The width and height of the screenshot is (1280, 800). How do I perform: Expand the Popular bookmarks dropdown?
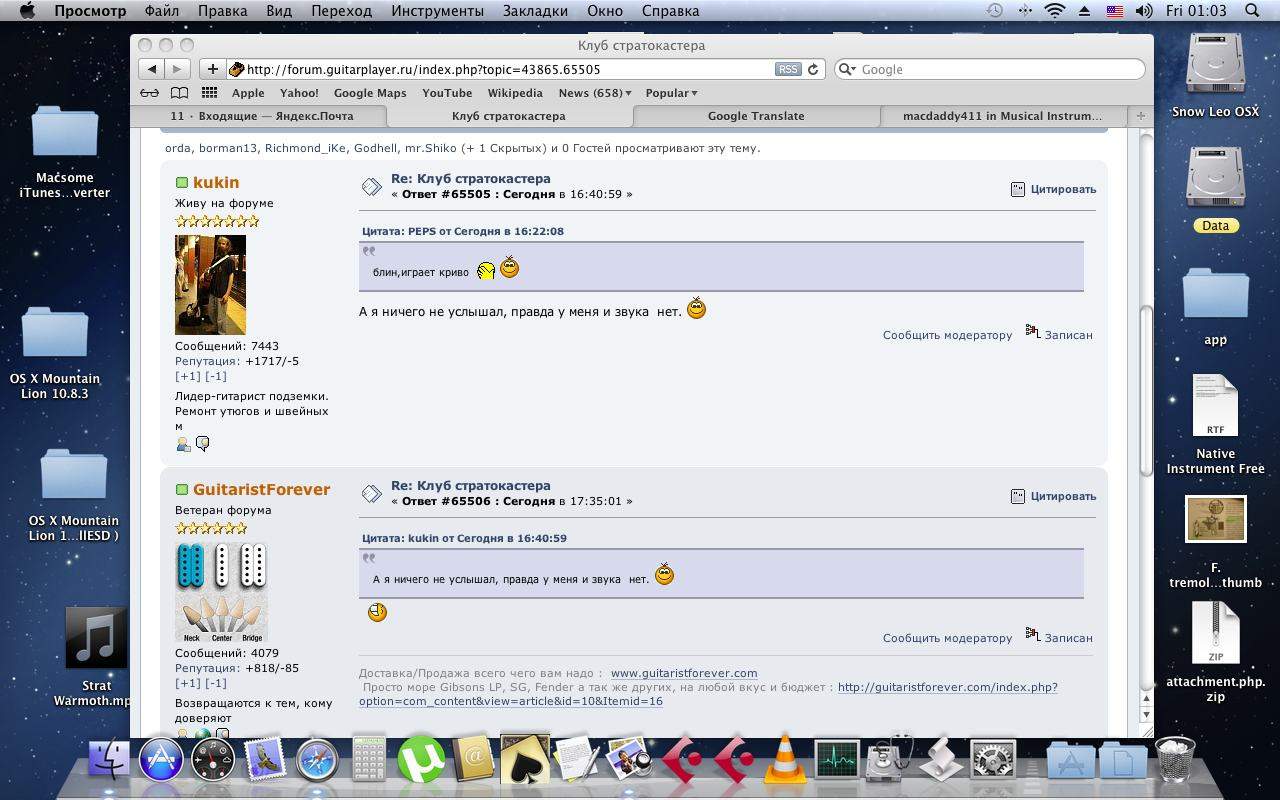671,93
